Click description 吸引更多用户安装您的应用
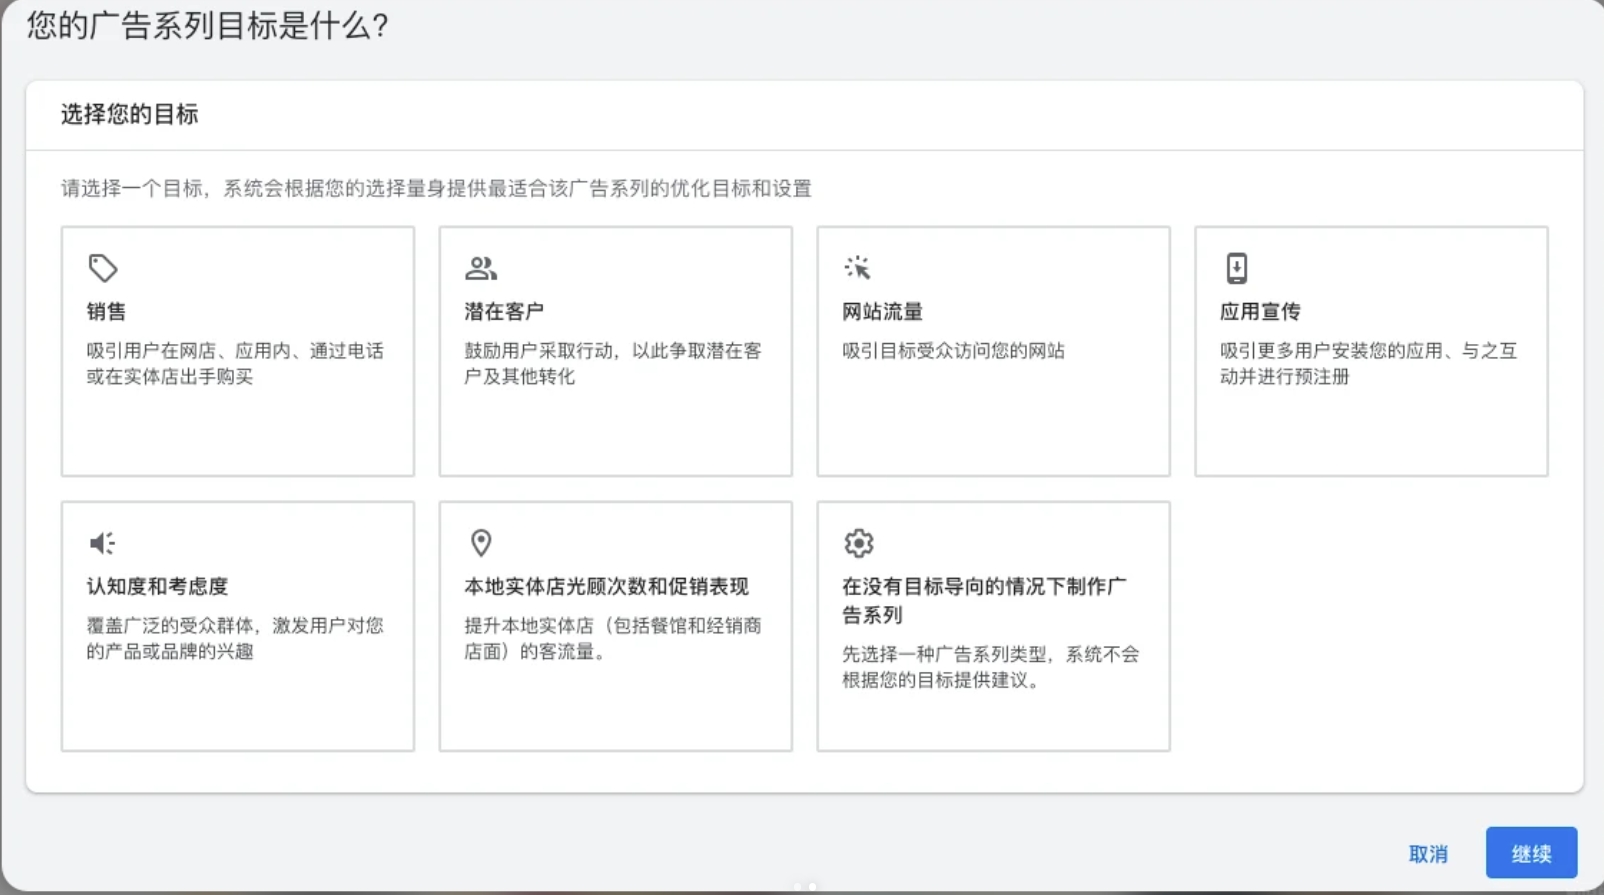 1369,364
